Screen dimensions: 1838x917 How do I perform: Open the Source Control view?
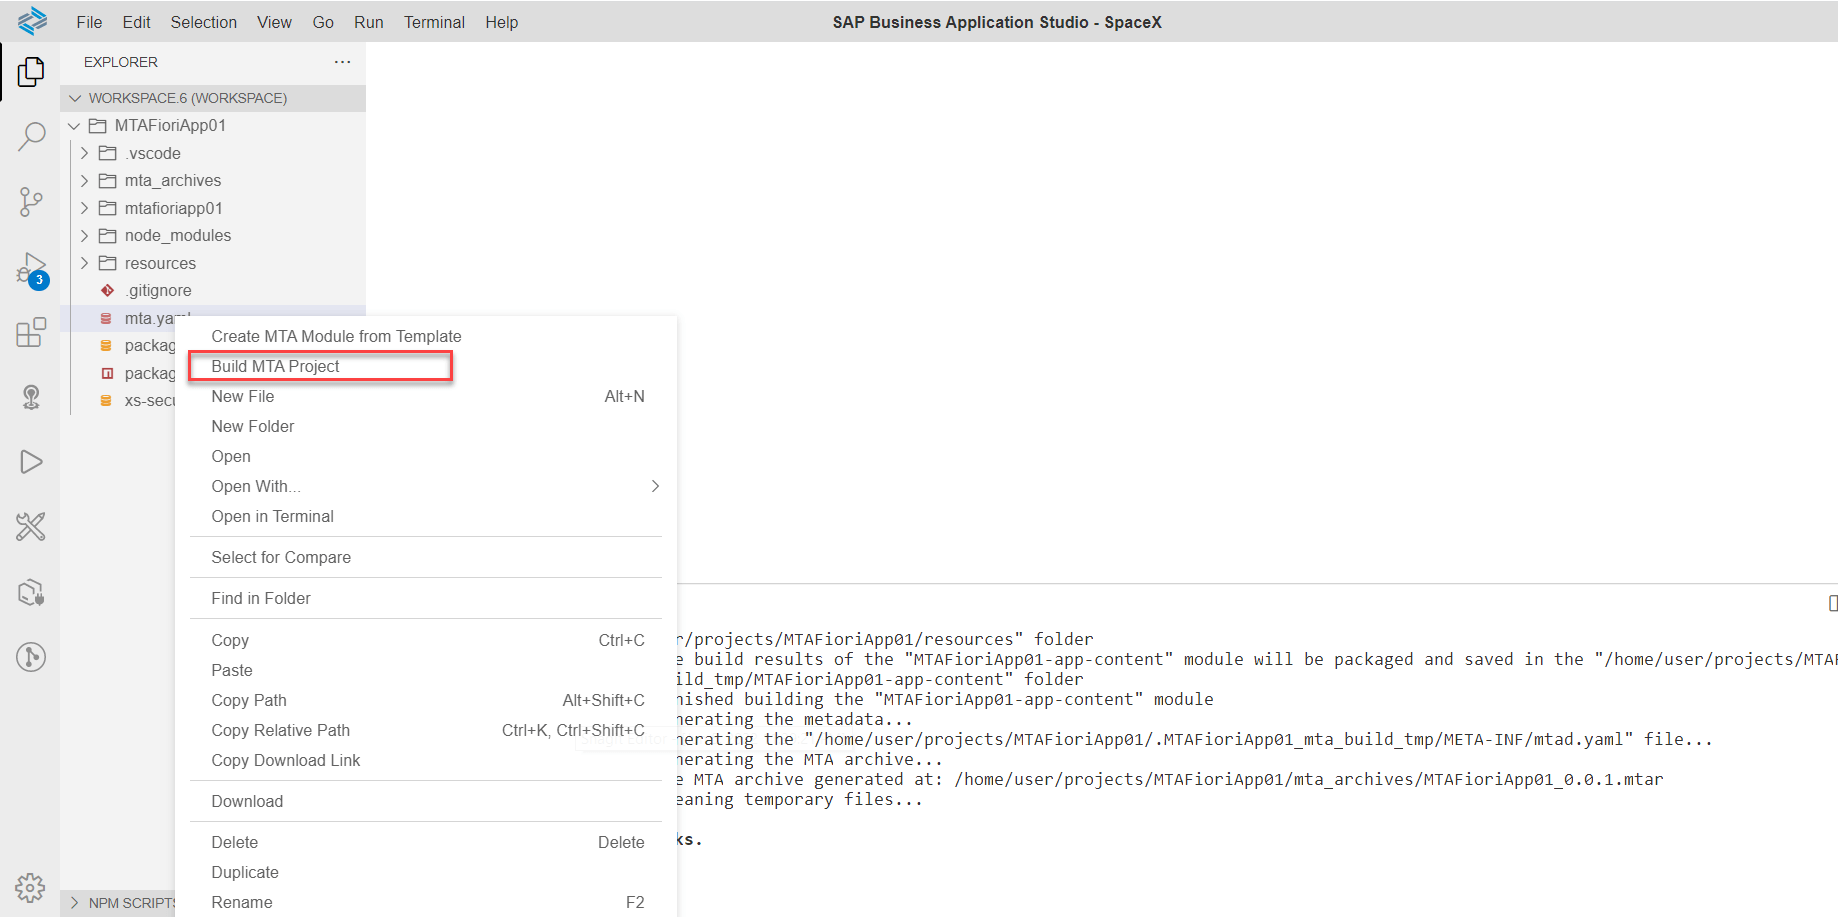tap(31, 201)
